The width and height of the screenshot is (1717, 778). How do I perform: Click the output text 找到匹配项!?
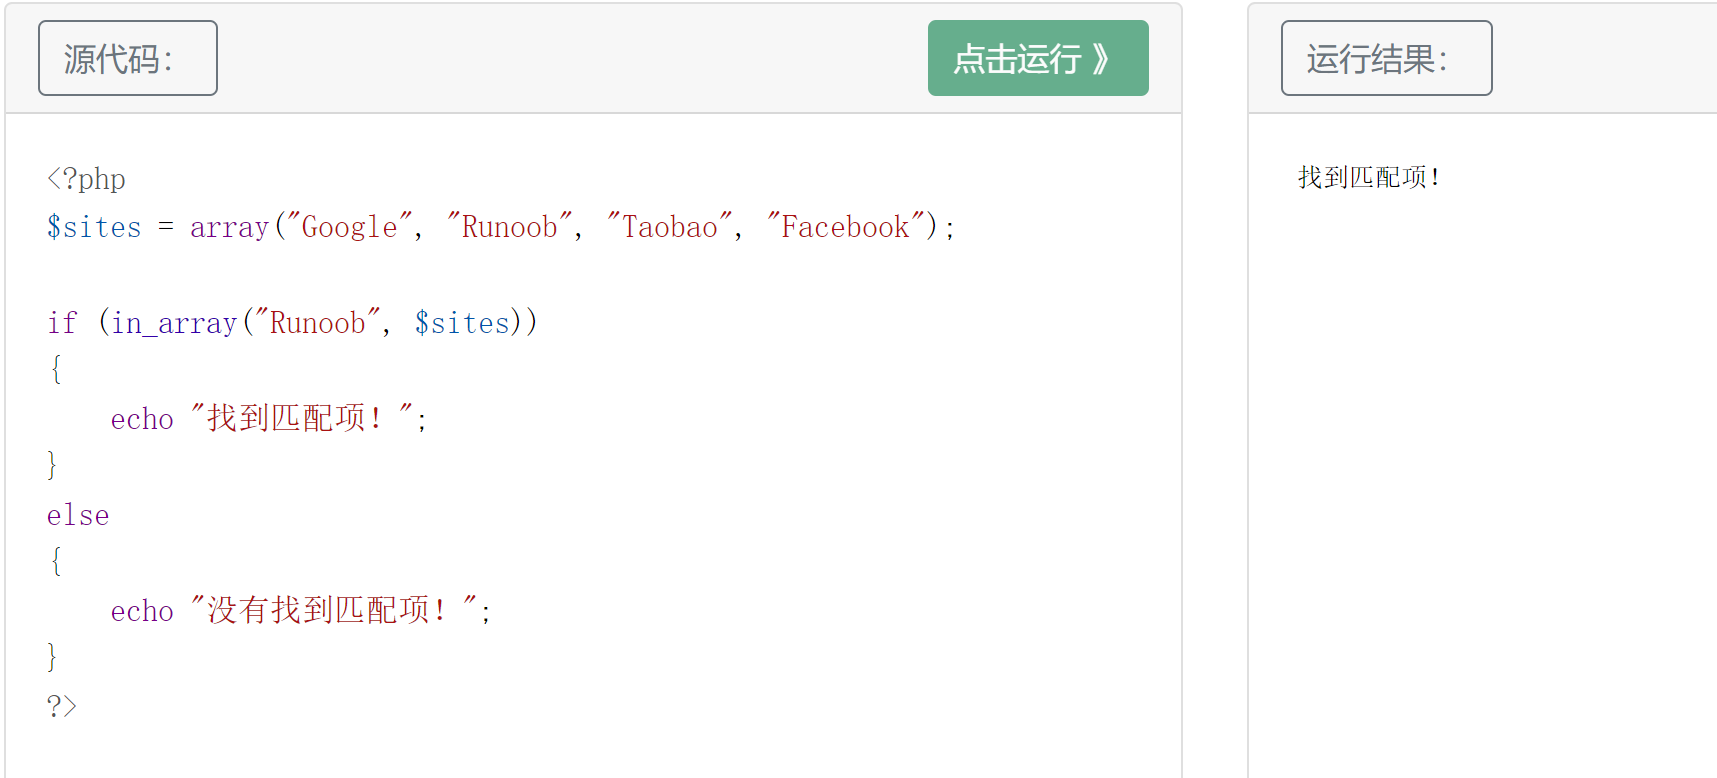(1368, 178)
